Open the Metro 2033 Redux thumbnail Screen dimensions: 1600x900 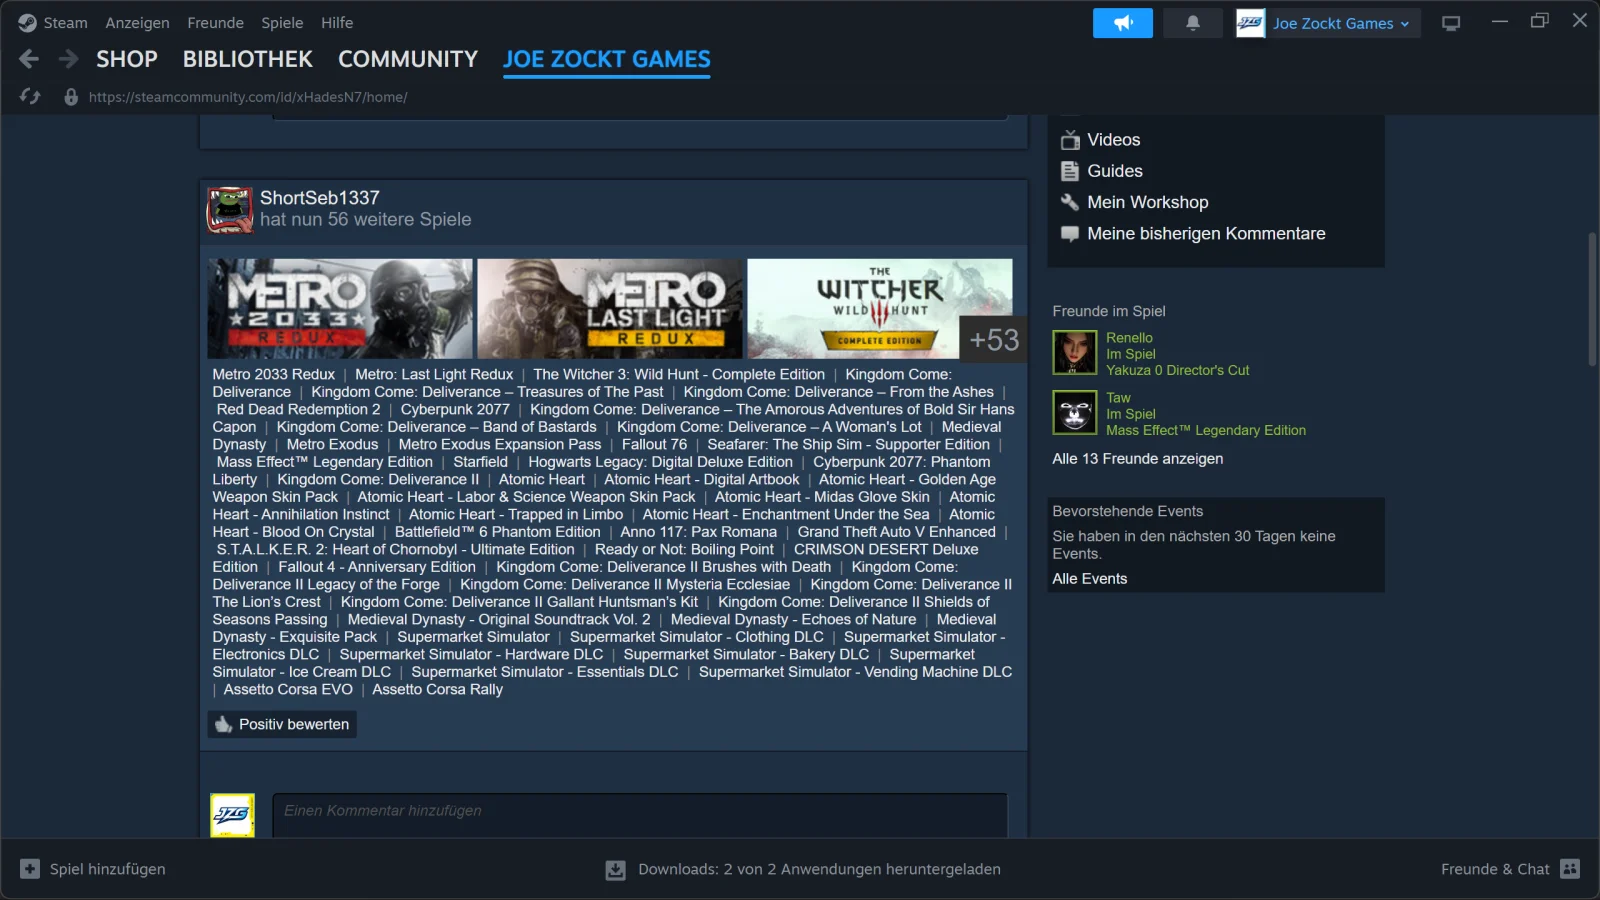[x=340, y=309]
